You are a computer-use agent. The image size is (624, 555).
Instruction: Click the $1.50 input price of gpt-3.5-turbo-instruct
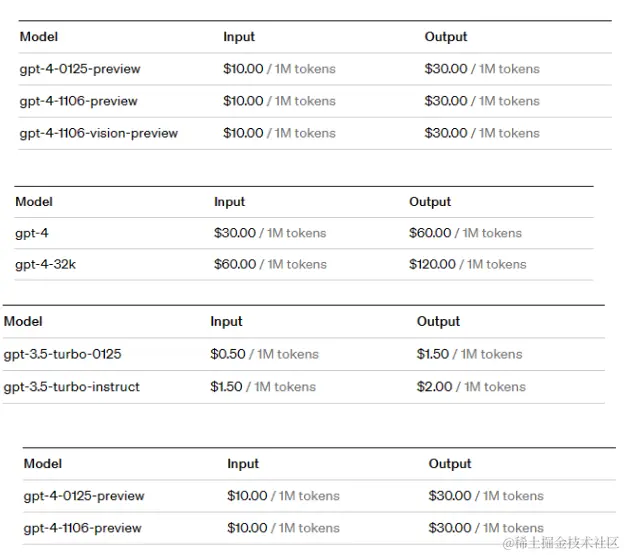coord(227,386)
